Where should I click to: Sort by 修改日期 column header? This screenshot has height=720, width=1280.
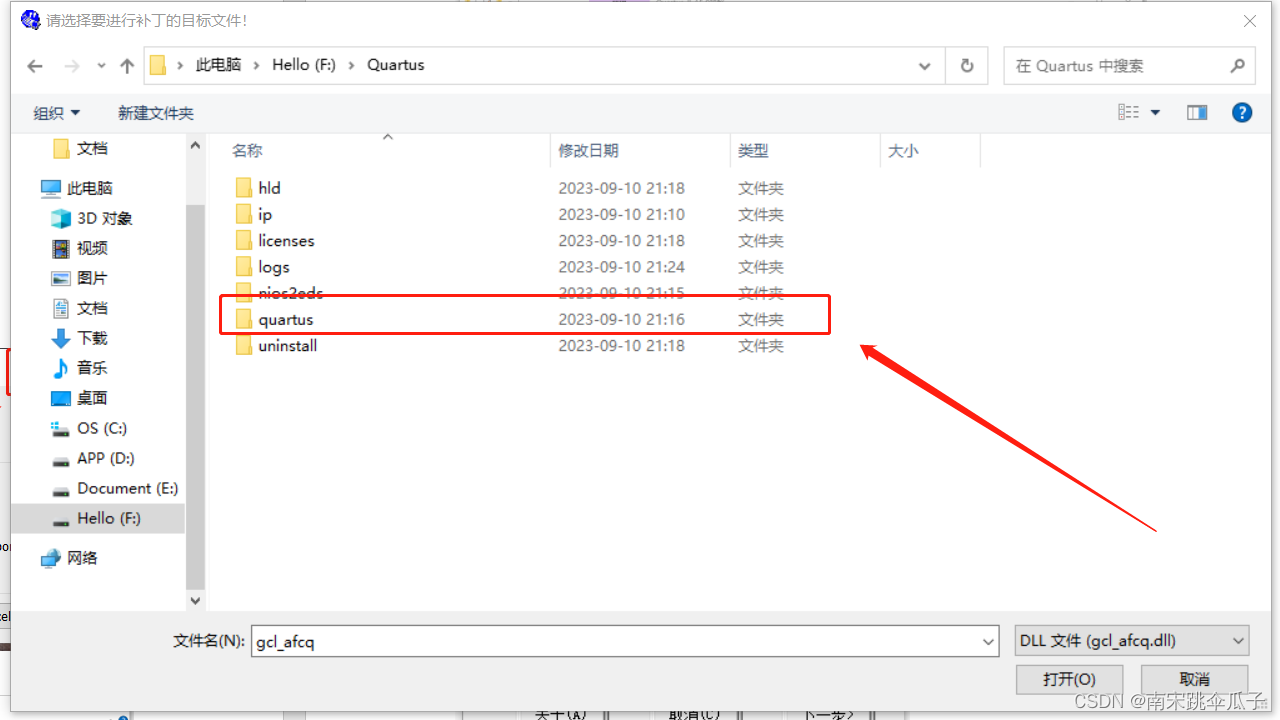589,151
